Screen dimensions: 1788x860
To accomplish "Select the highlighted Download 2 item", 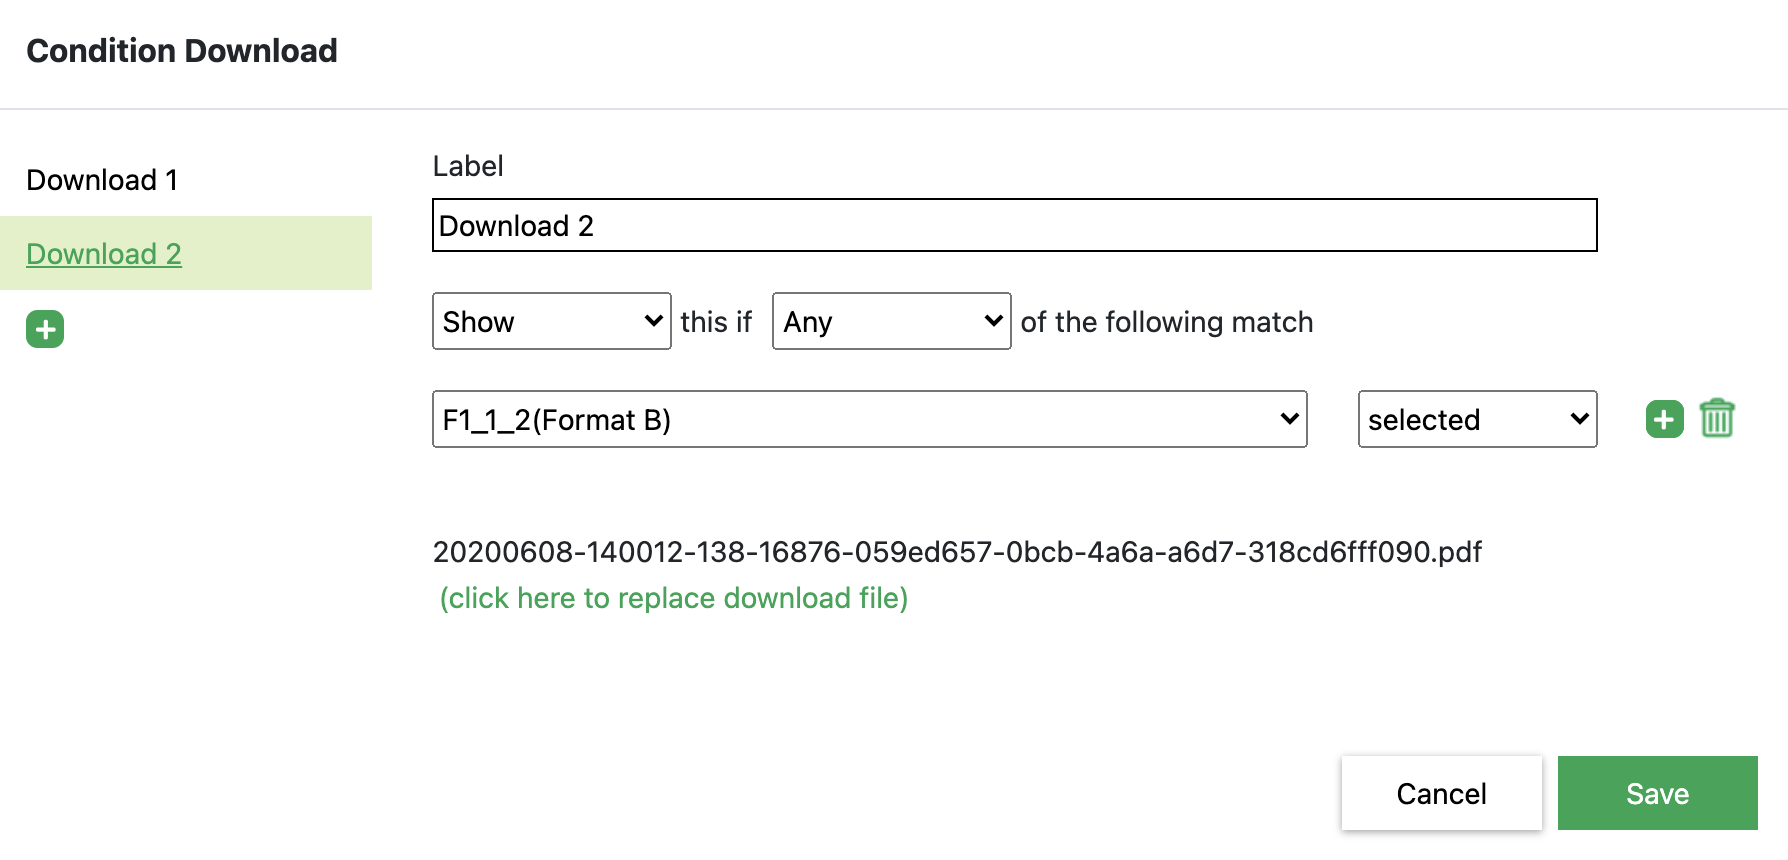I will click(x=104, y=254).
